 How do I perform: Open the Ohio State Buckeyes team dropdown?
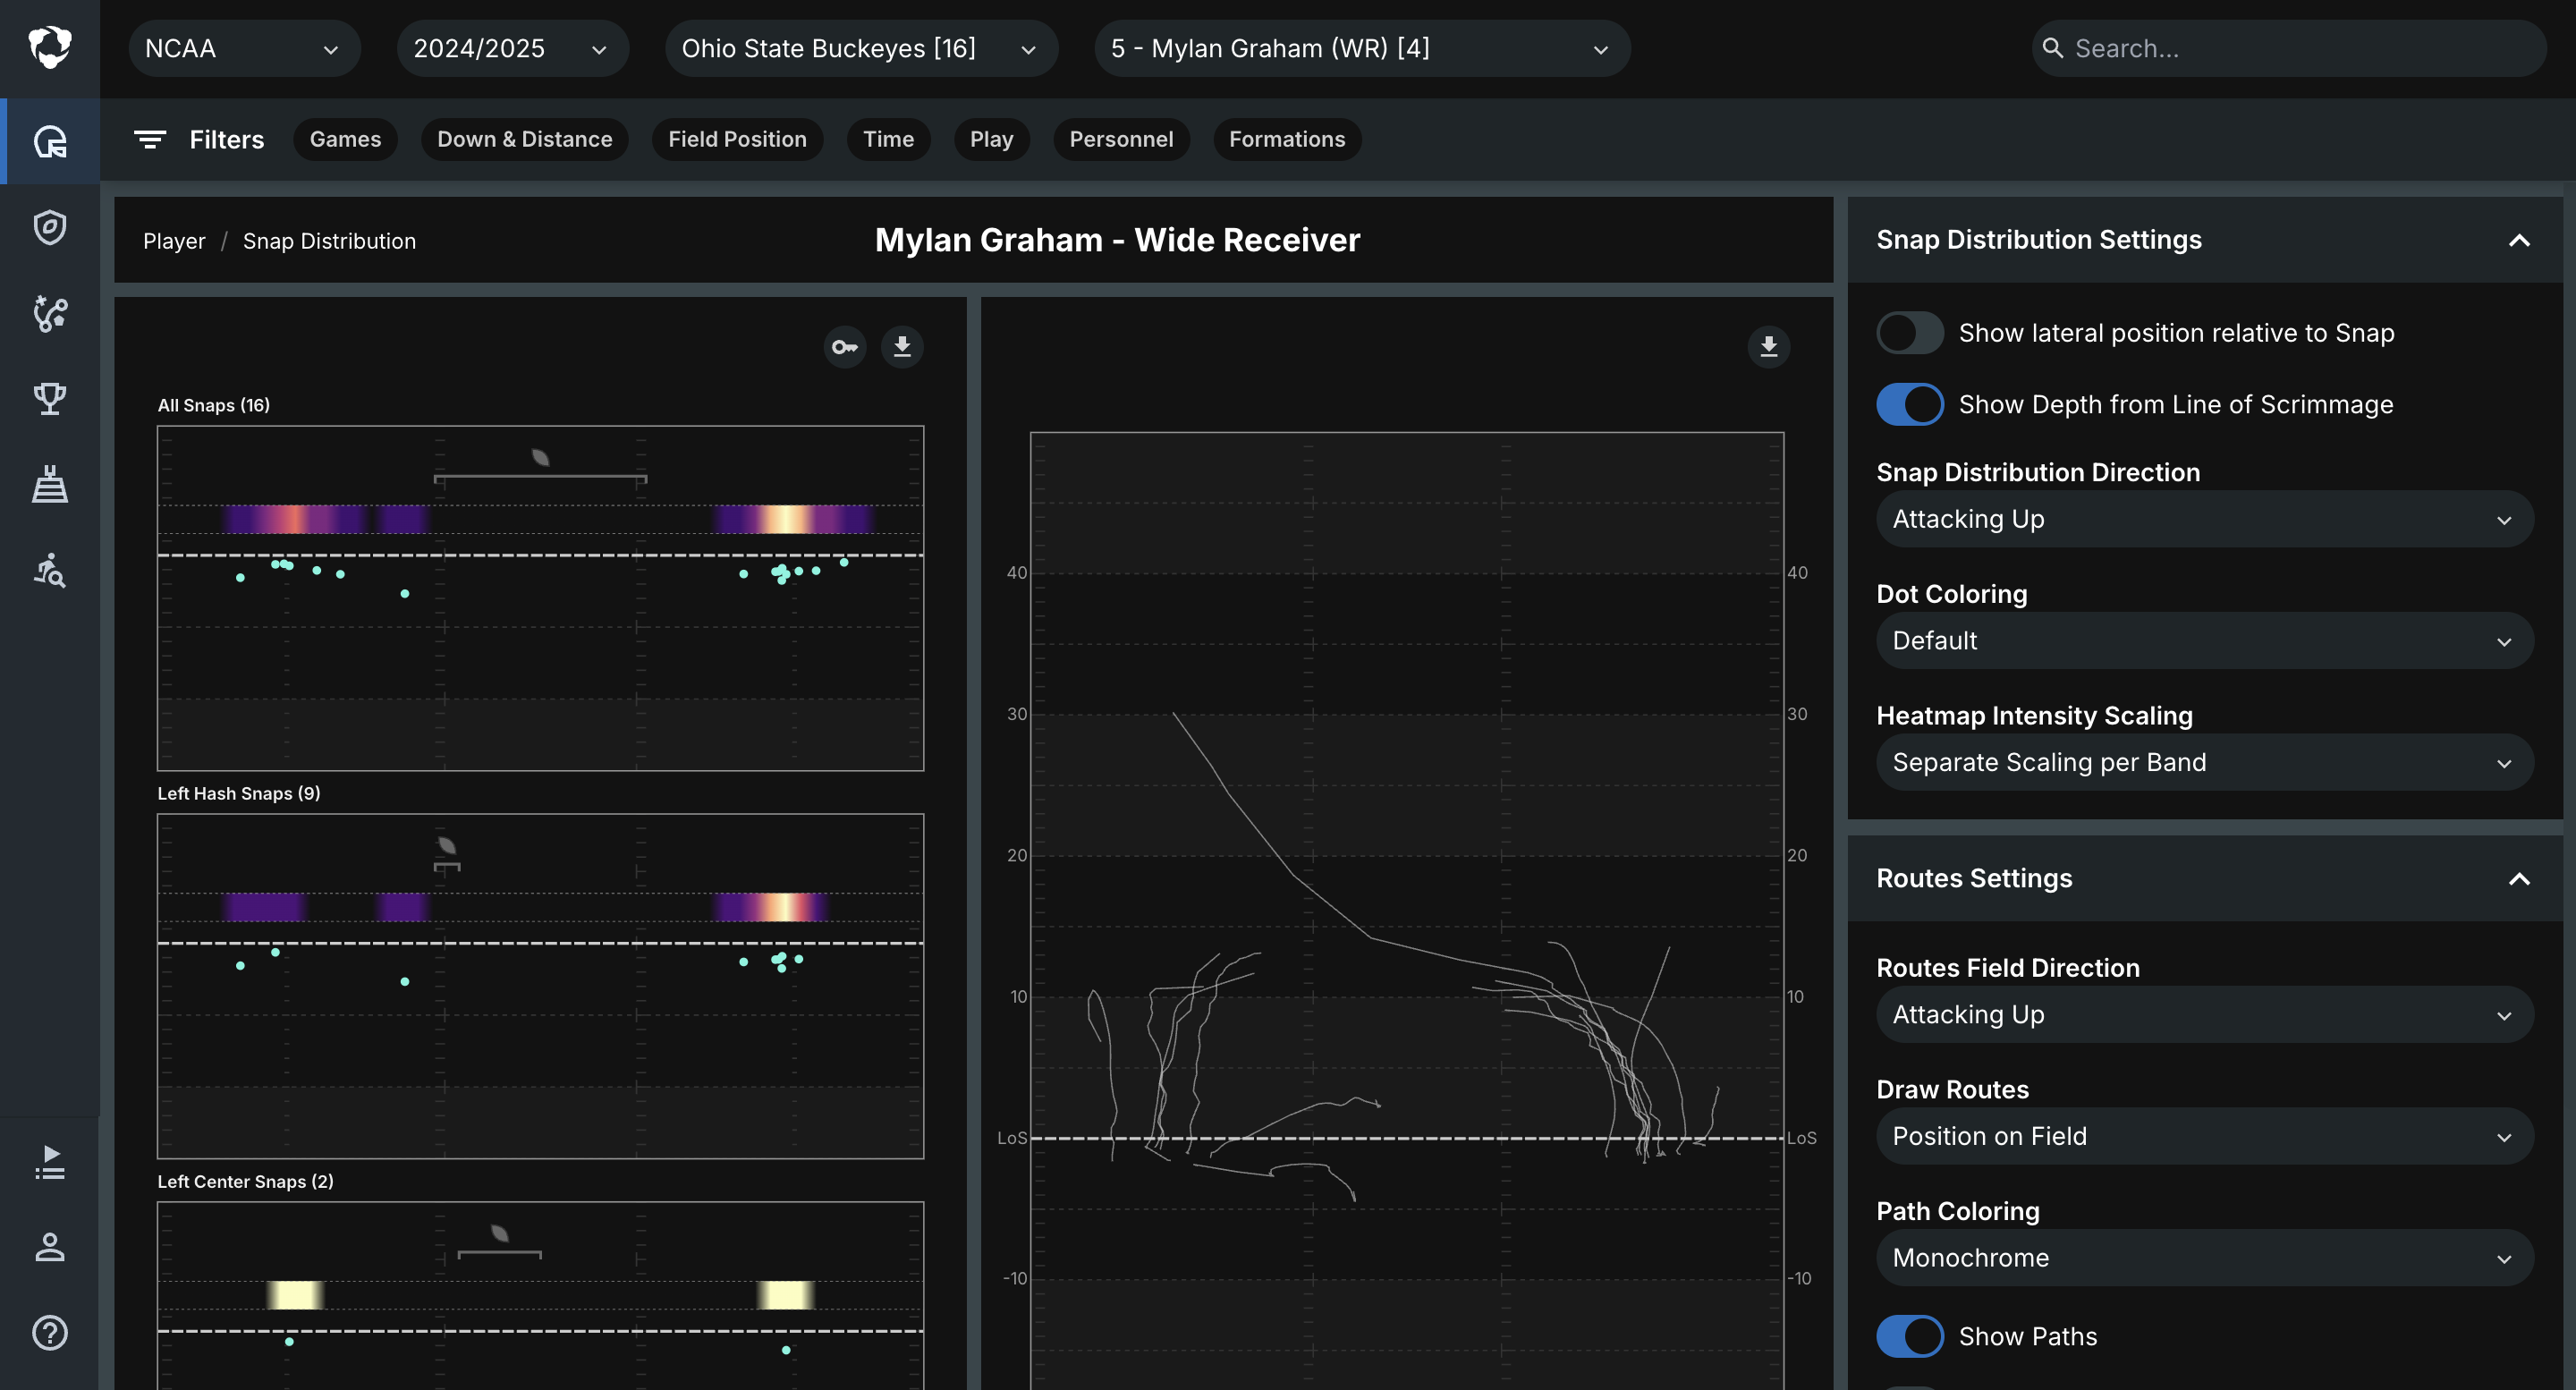[x=861, y=48]
